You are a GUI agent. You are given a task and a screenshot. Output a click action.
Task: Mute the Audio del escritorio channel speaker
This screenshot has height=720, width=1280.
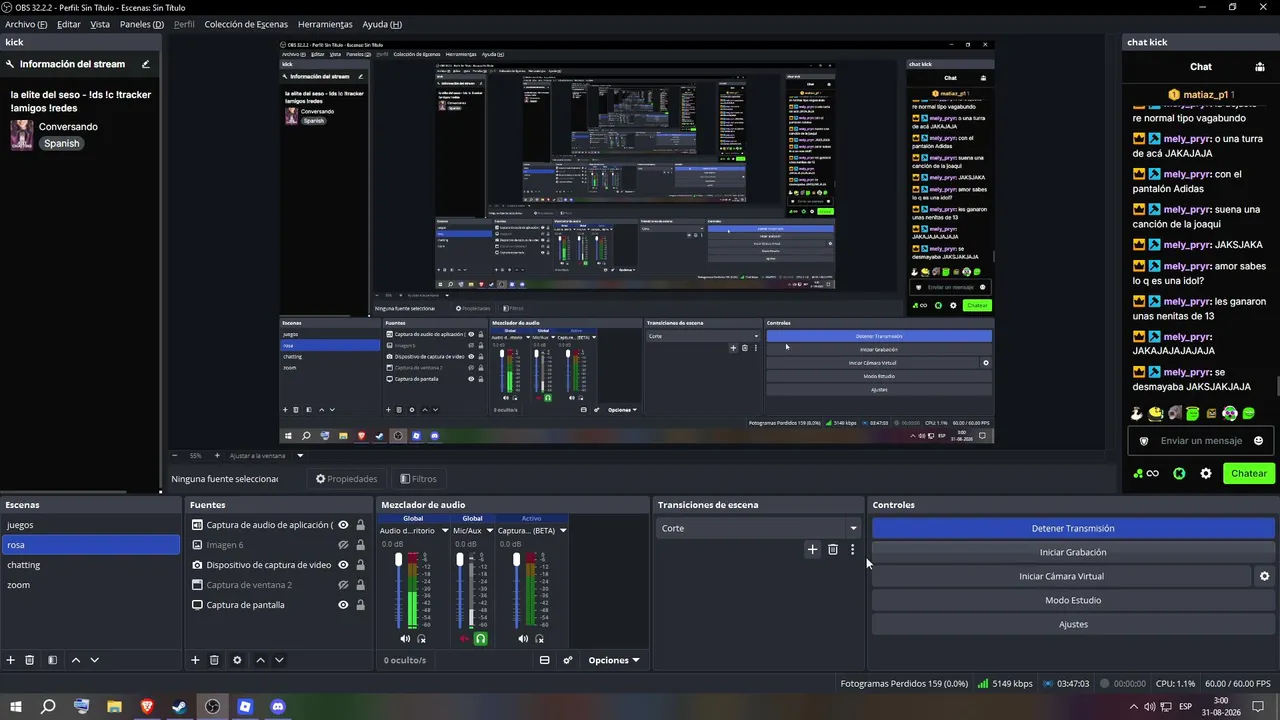405,639
